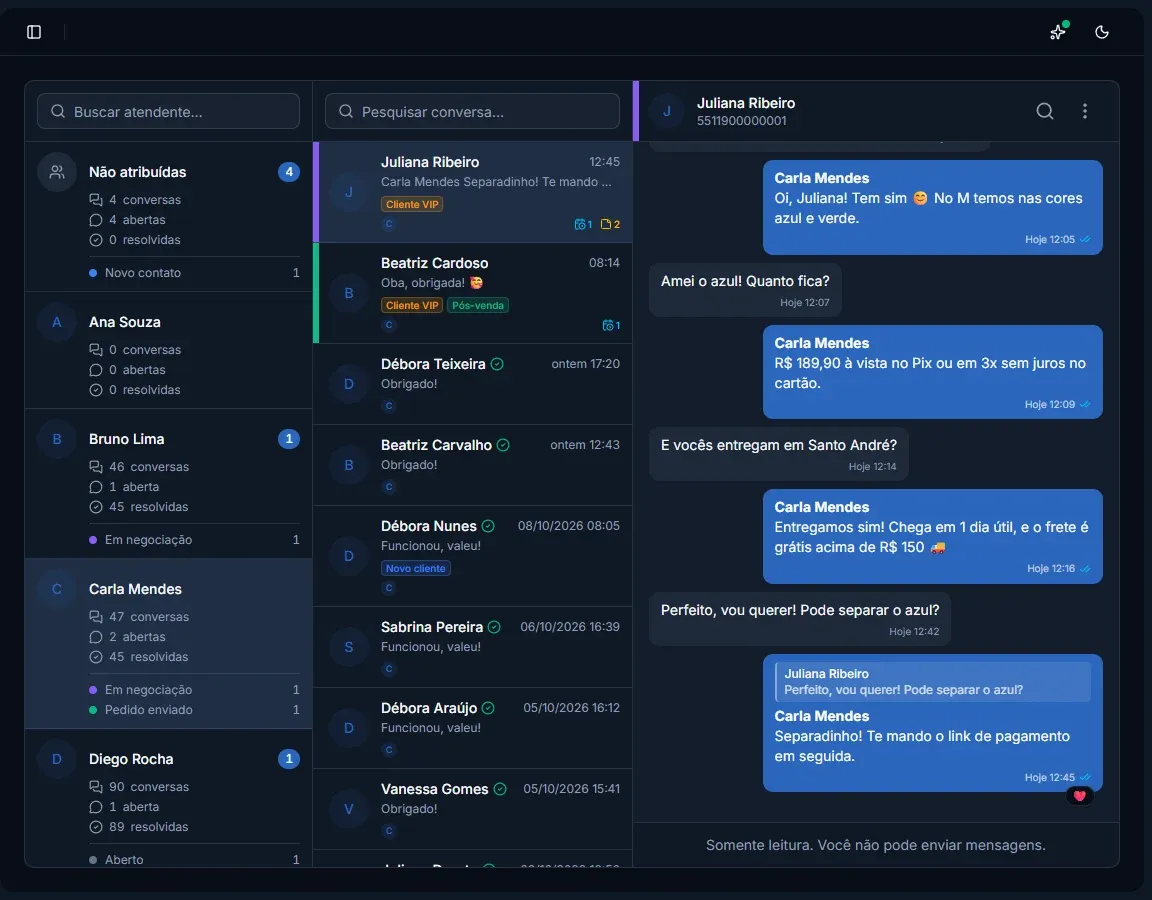Click resolved checkmark beside Vanessa Gomes
This screenshot has width=1152, height=900.
click(x=500, y=788)
